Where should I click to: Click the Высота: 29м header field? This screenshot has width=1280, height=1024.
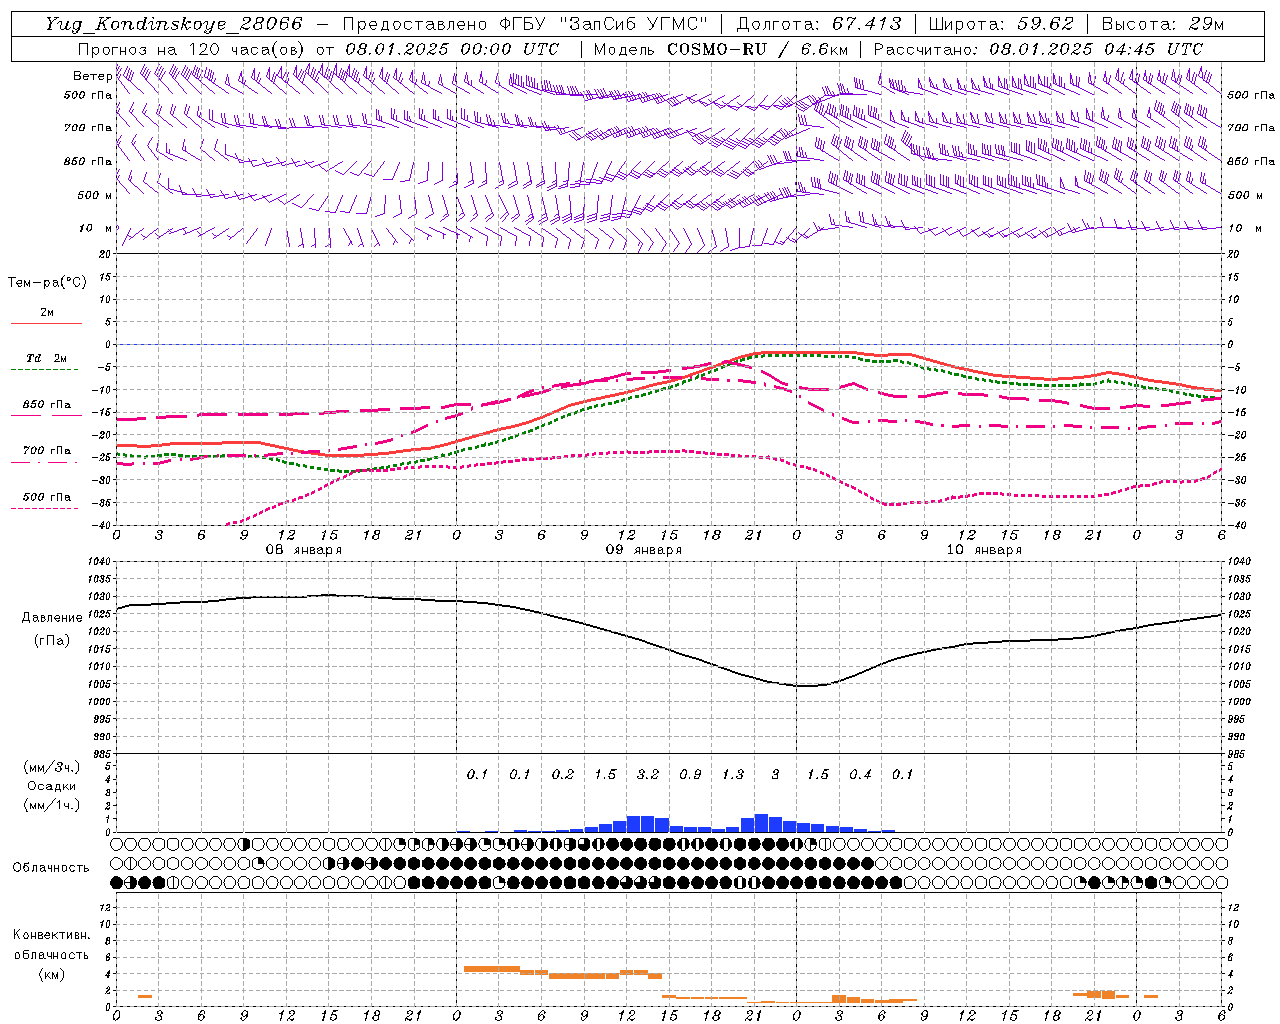[x=1163, y=24]
